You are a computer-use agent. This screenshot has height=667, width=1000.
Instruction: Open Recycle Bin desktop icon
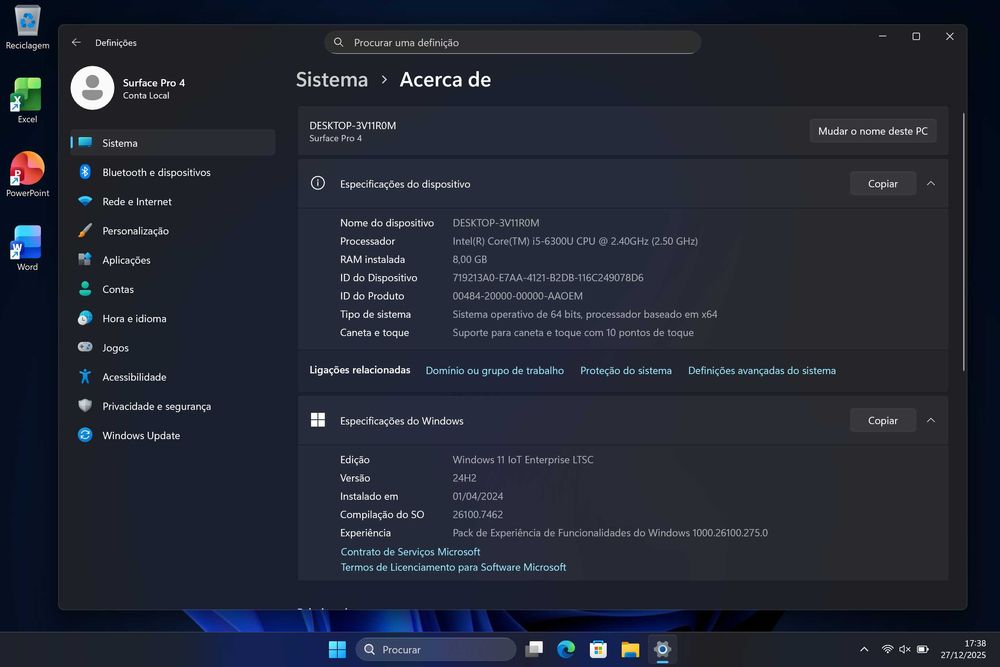point(27,27)
